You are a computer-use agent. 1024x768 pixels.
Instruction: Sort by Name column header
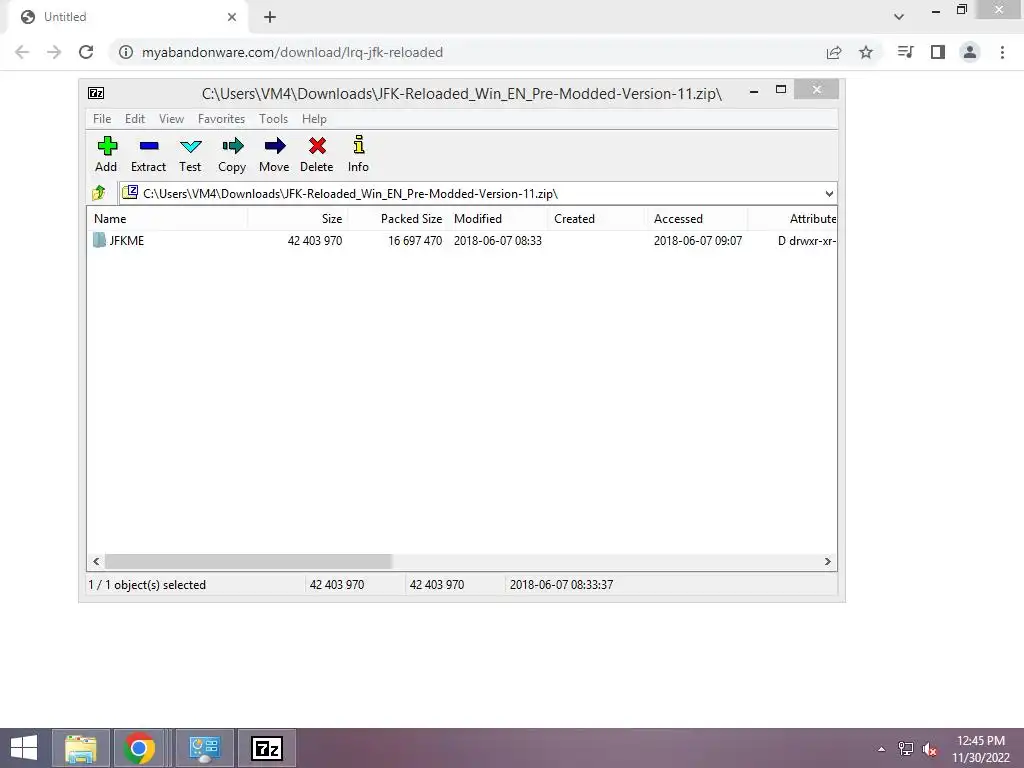click(167, 219)
